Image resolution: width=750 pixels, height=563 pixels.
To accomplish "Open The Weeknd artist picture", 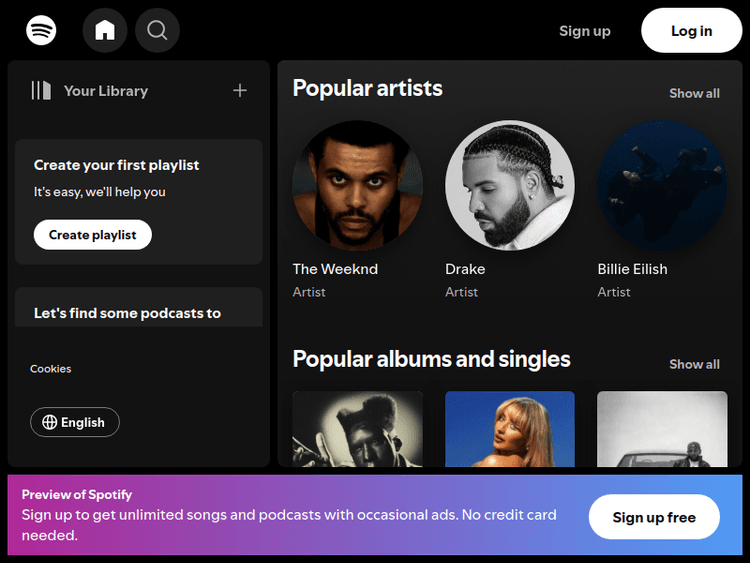I will (x=357, y=186).
